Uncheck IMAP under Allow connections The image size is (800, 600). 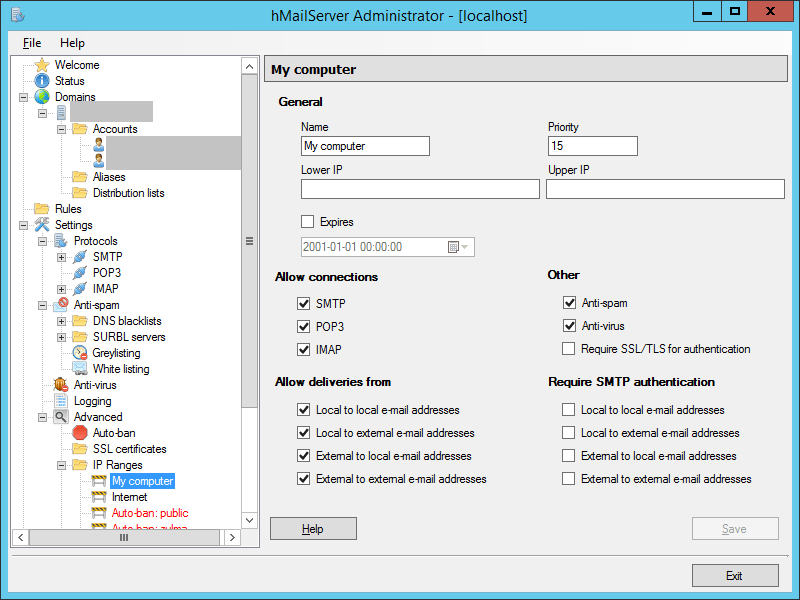[x=304, y=349]
